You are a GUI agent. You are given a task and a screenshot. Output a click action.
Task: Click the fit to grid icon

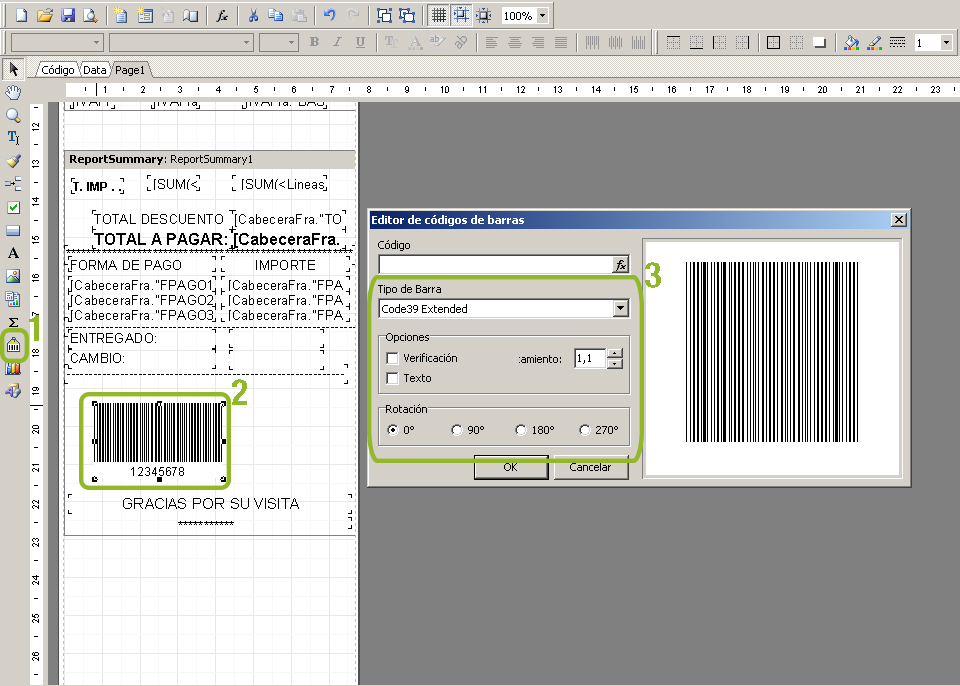click(x=484, y=15)
